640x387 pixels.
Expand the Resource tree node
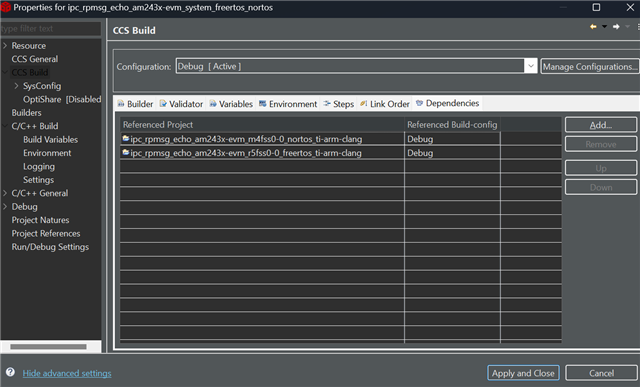click(x=5, y=45)
